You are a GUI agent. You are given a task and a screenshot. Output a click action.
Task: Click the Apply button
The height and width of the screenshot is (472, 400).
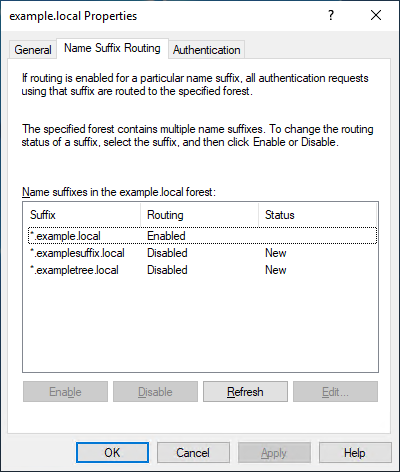coord(274,453)
